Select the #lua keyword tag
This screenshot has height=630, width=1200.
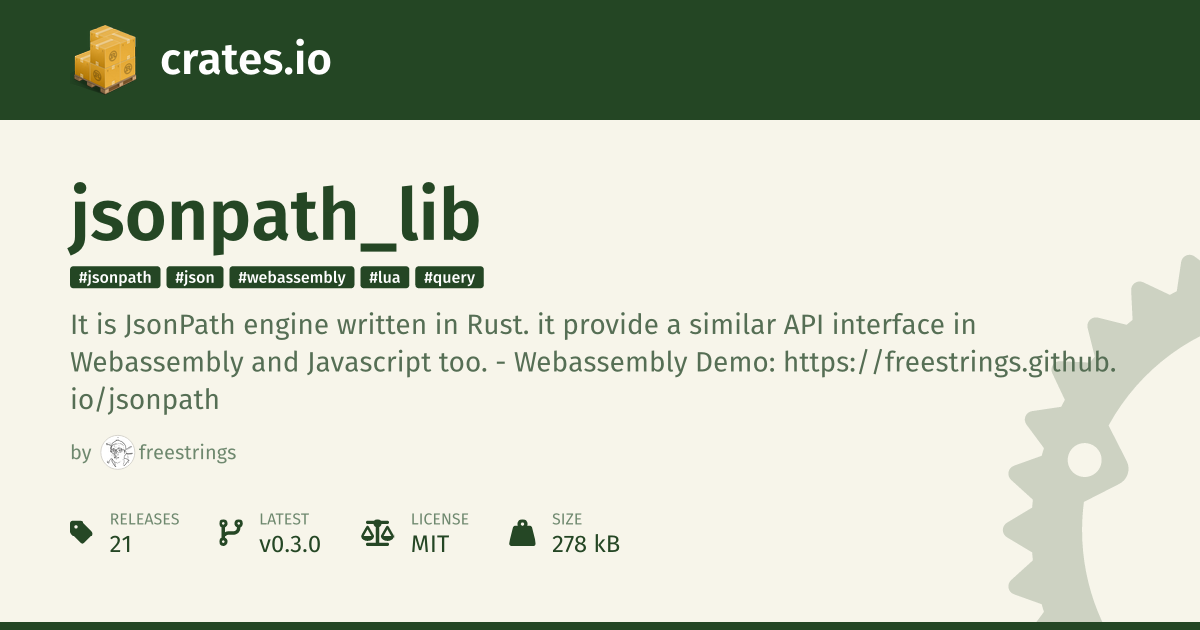pos(385,278)
